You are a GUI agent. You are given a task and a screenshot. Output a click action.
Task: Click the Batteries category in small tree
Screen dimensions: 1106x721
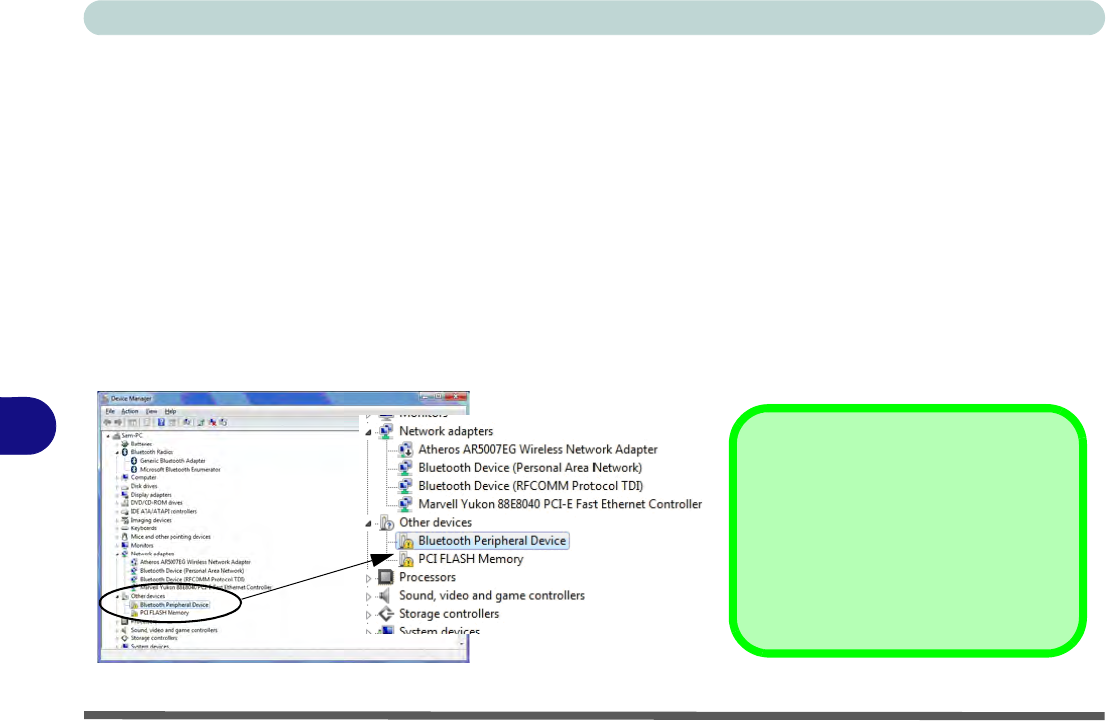click(141, 444)
